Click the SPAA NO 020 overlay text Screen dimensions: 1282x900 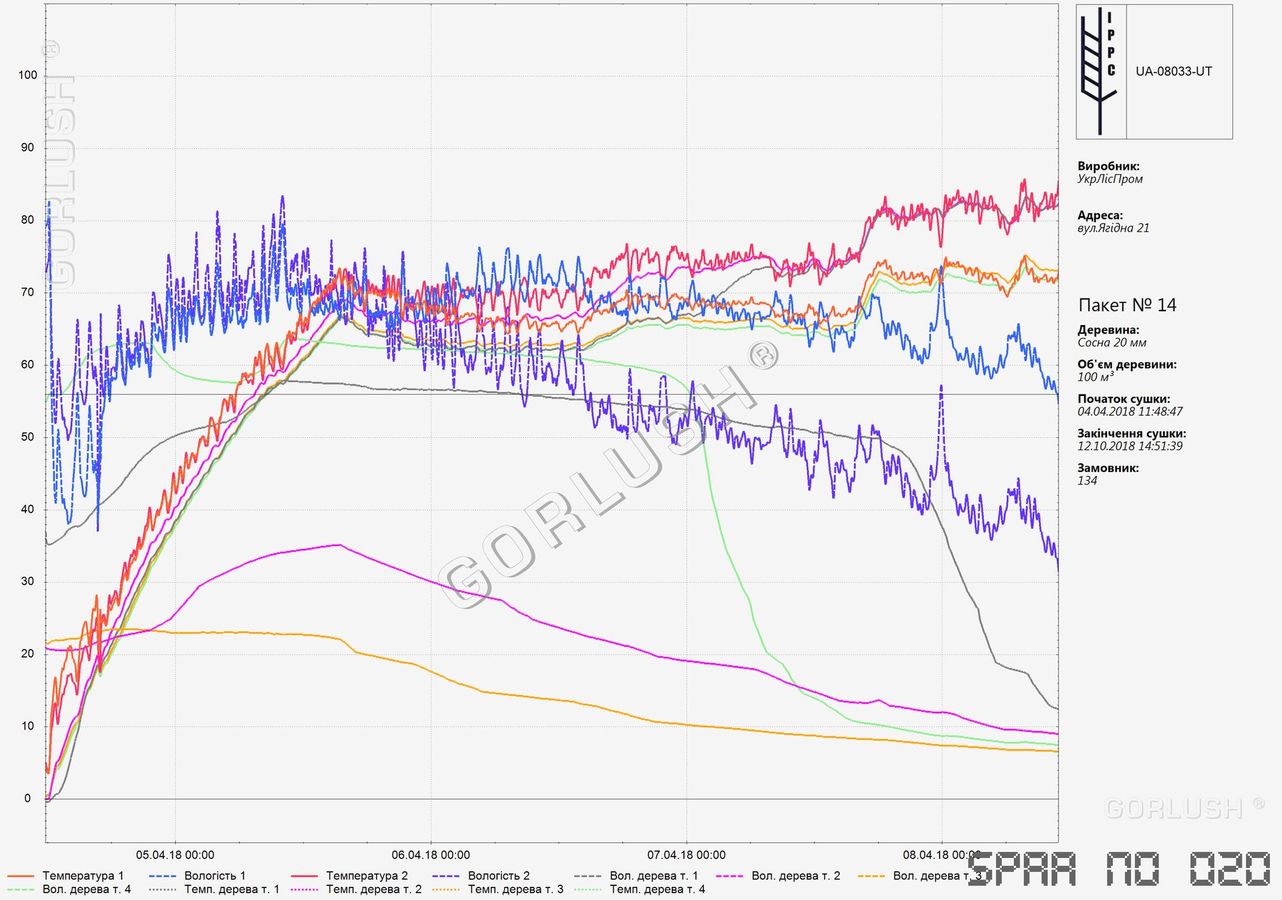click(1118, 868)
